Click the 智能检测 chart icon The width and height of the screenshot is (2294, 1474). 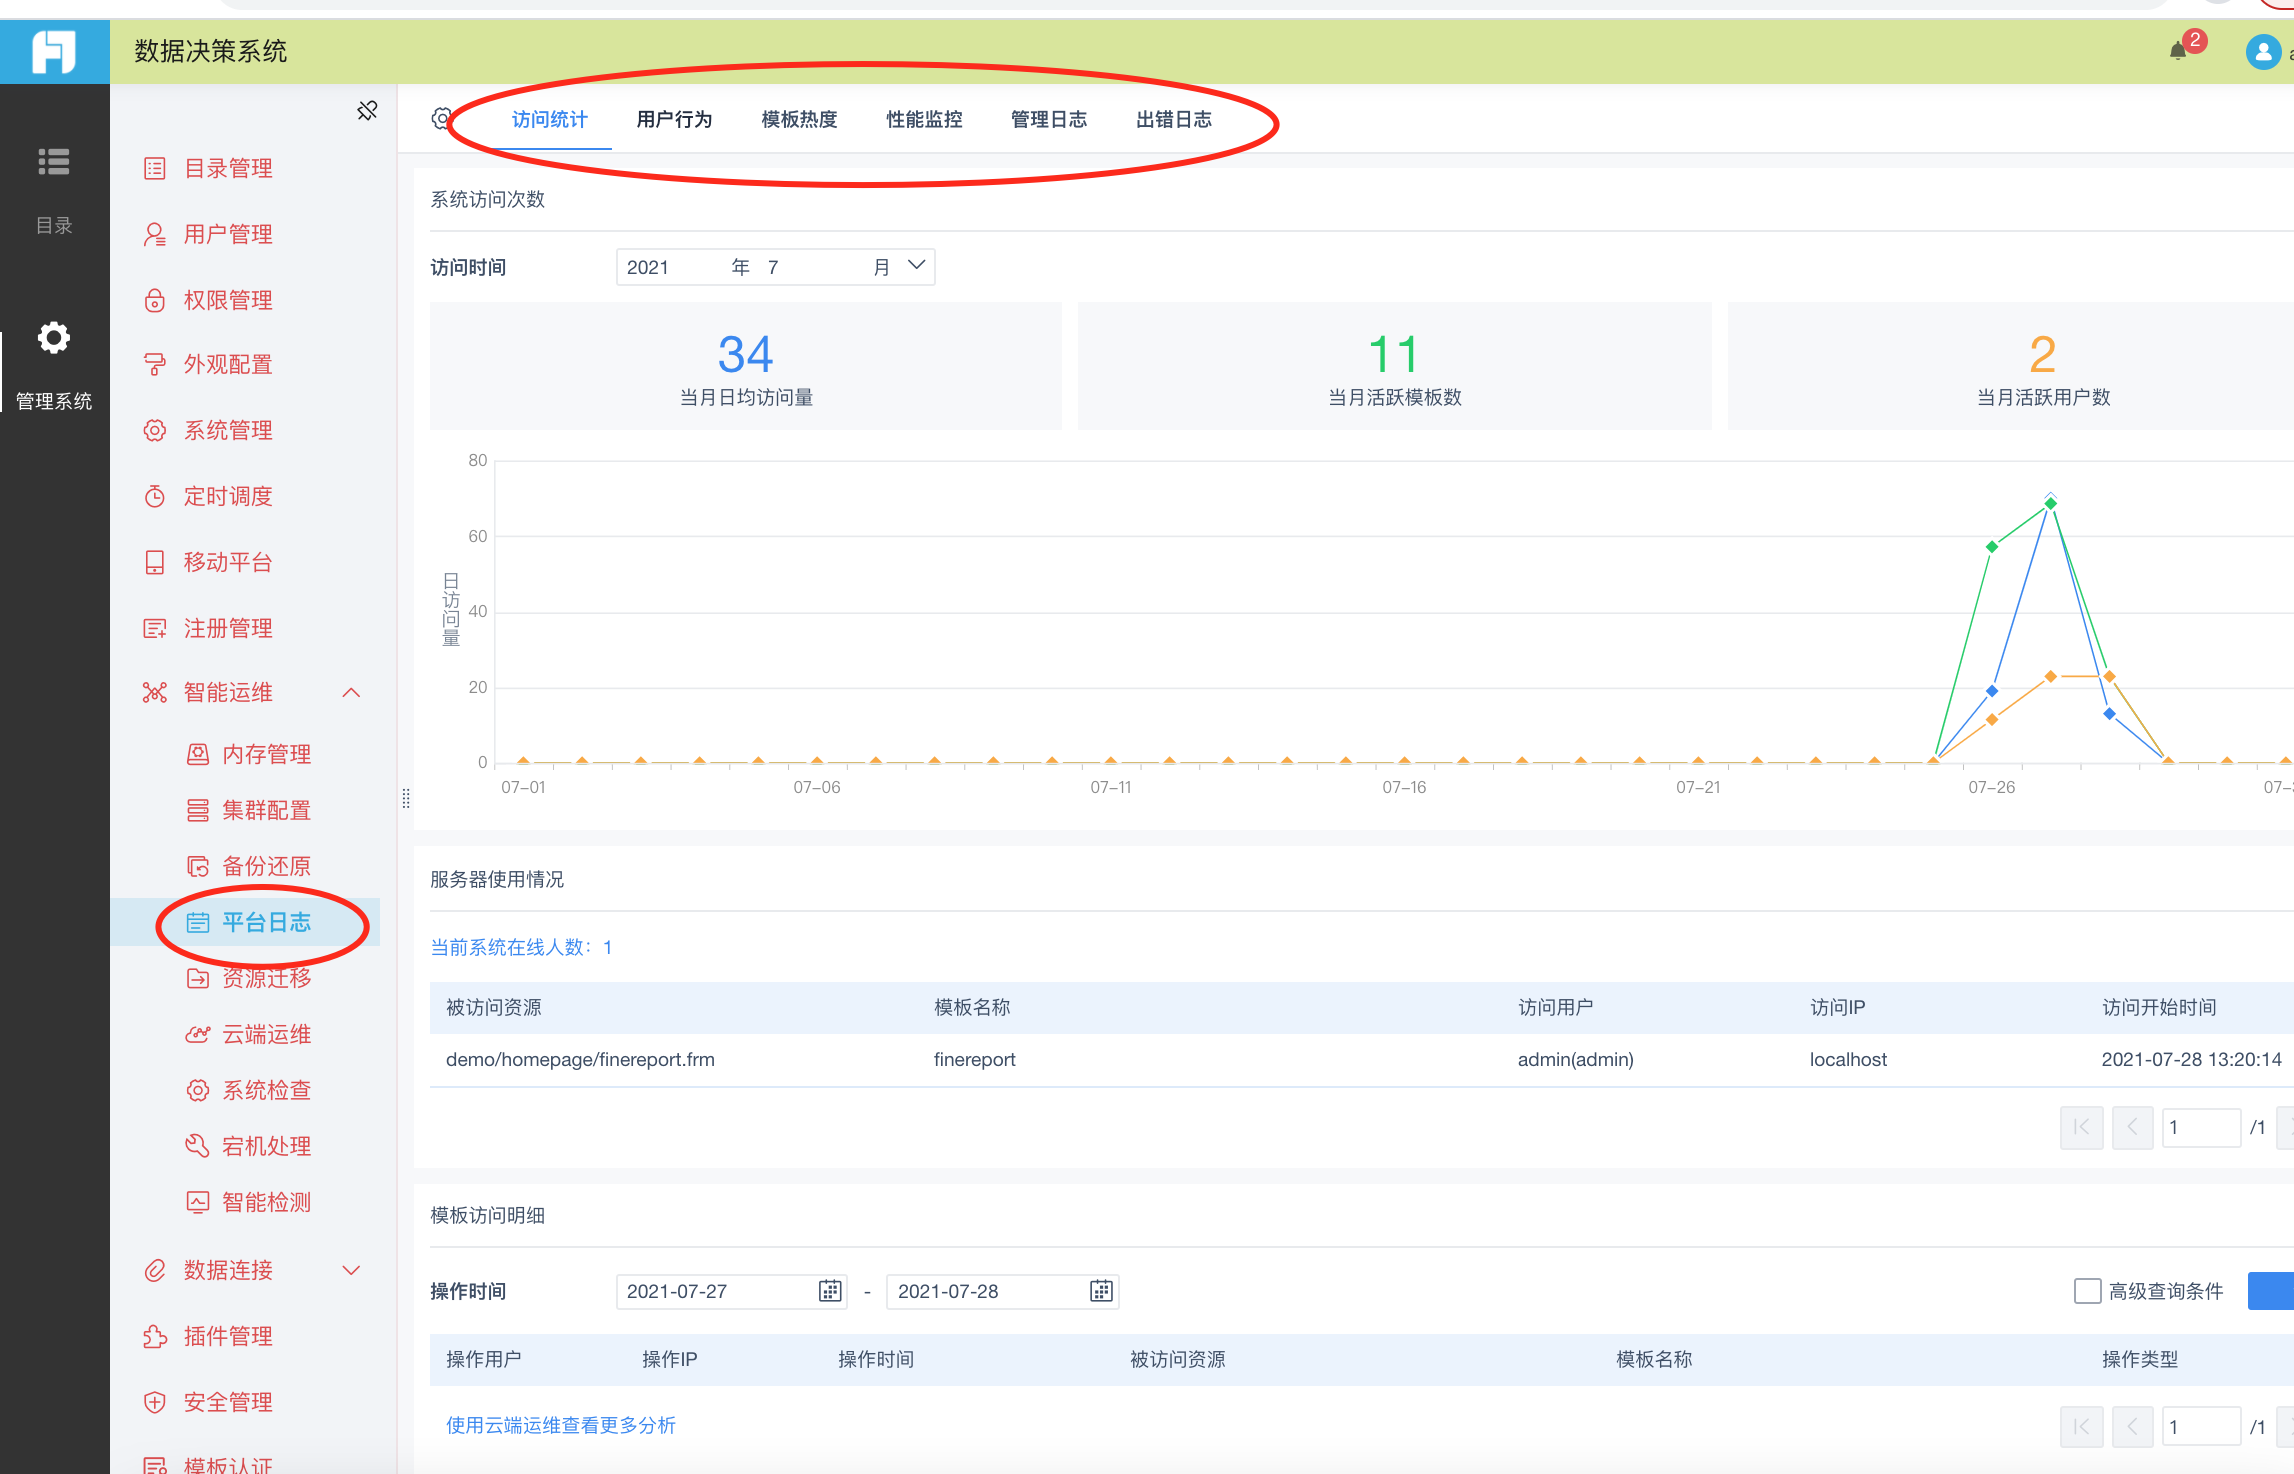(x=198, y=1202)
